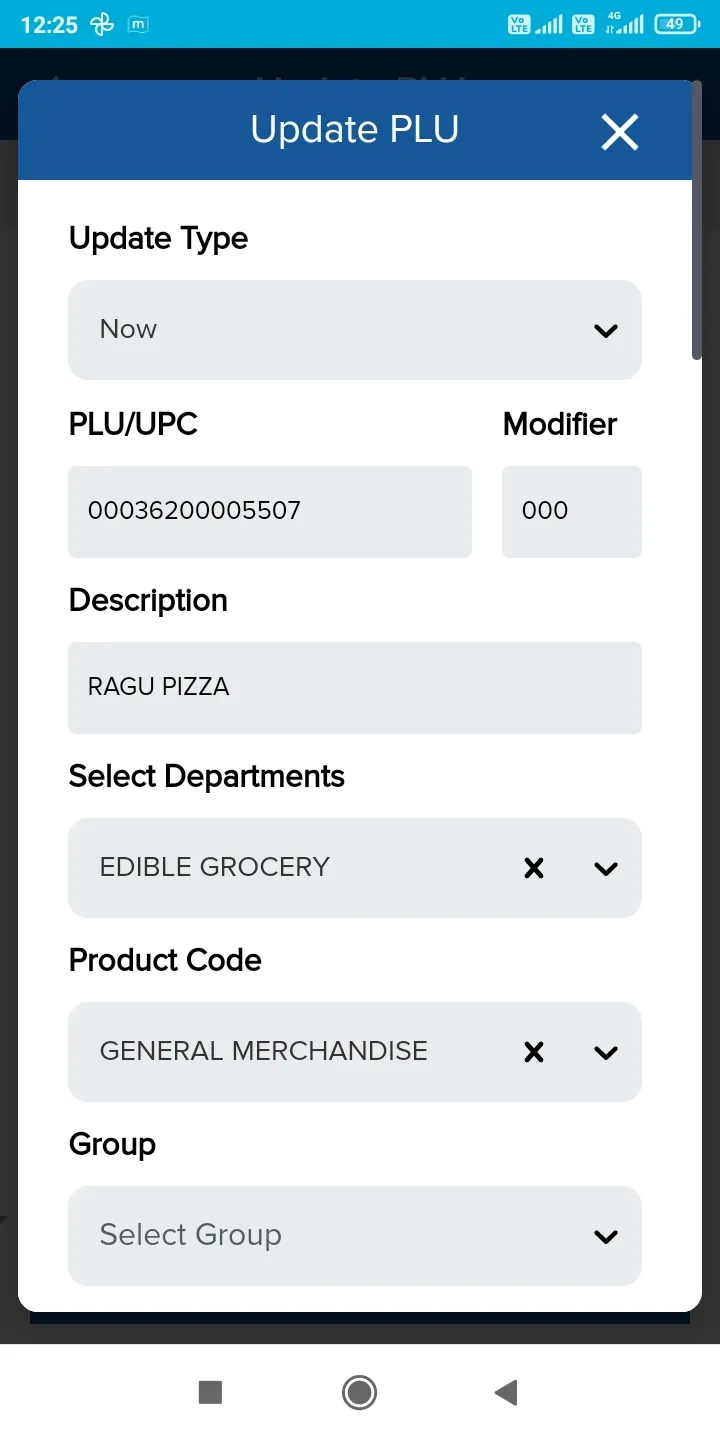Tap the GENERAL MERCHANDISE selection chip

(263, 1052)
